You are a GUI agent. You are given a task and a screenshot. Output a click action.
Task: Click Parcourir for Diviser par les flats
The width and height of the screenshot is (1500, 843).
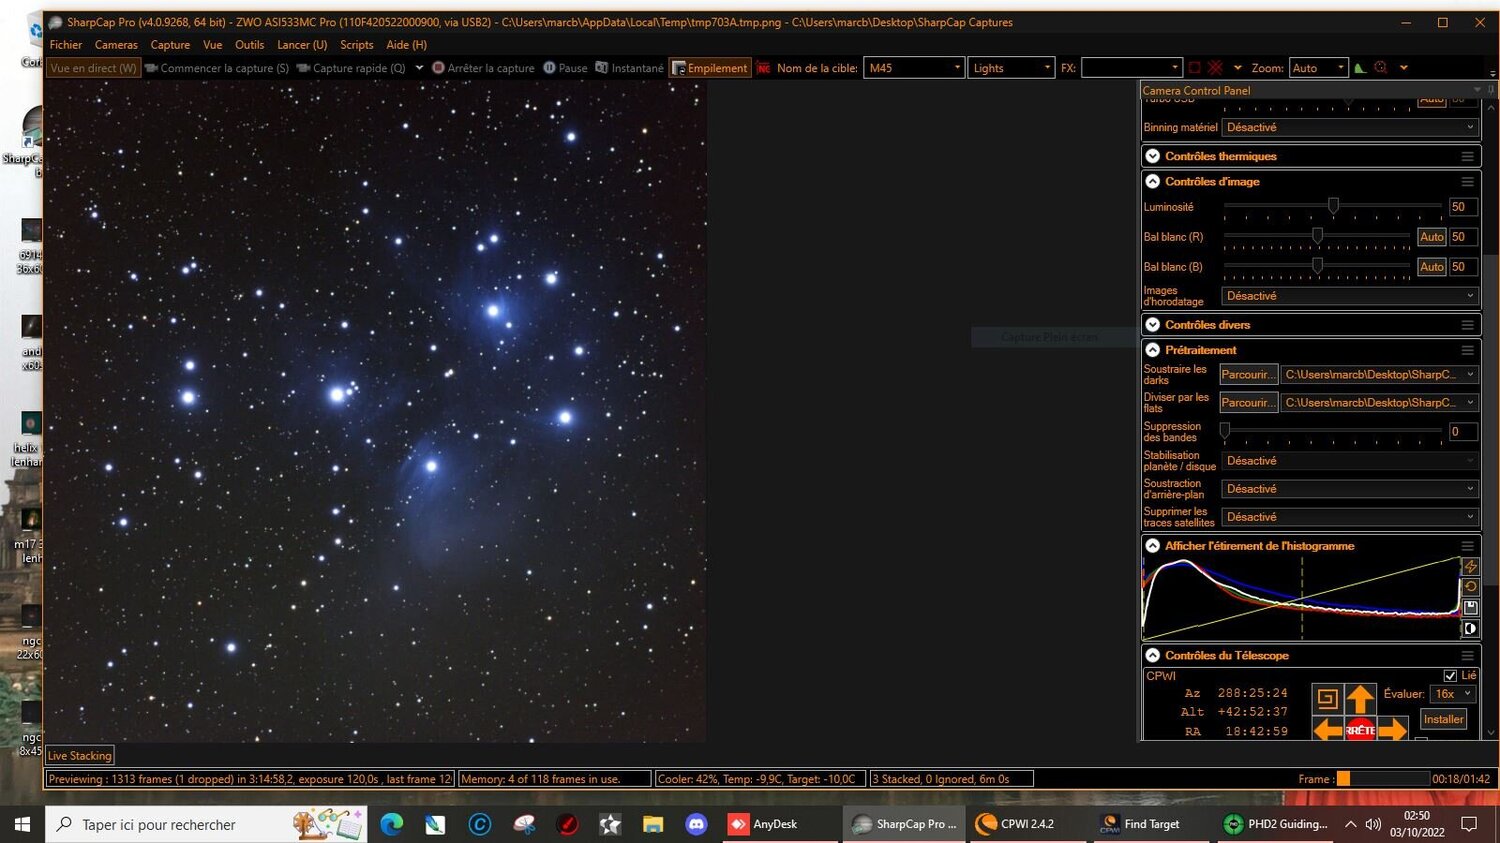(1248, 402)
